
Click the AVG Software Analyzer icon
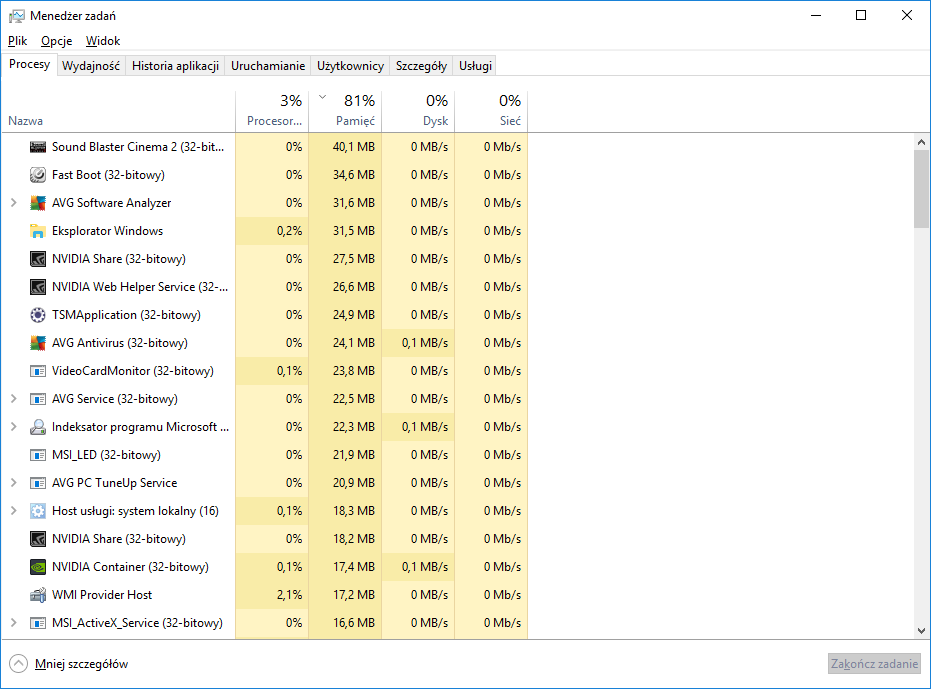[38, 203]
